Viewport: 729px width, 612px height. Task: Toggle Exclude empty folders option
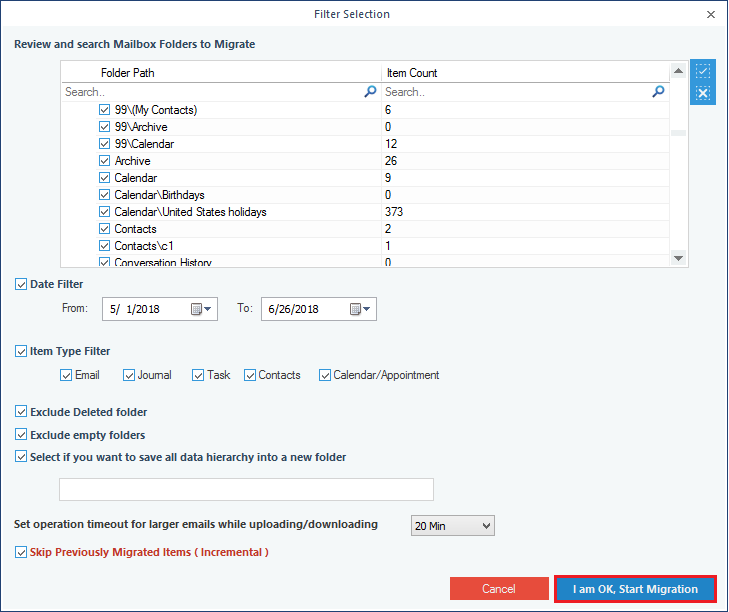click(21, 434)
